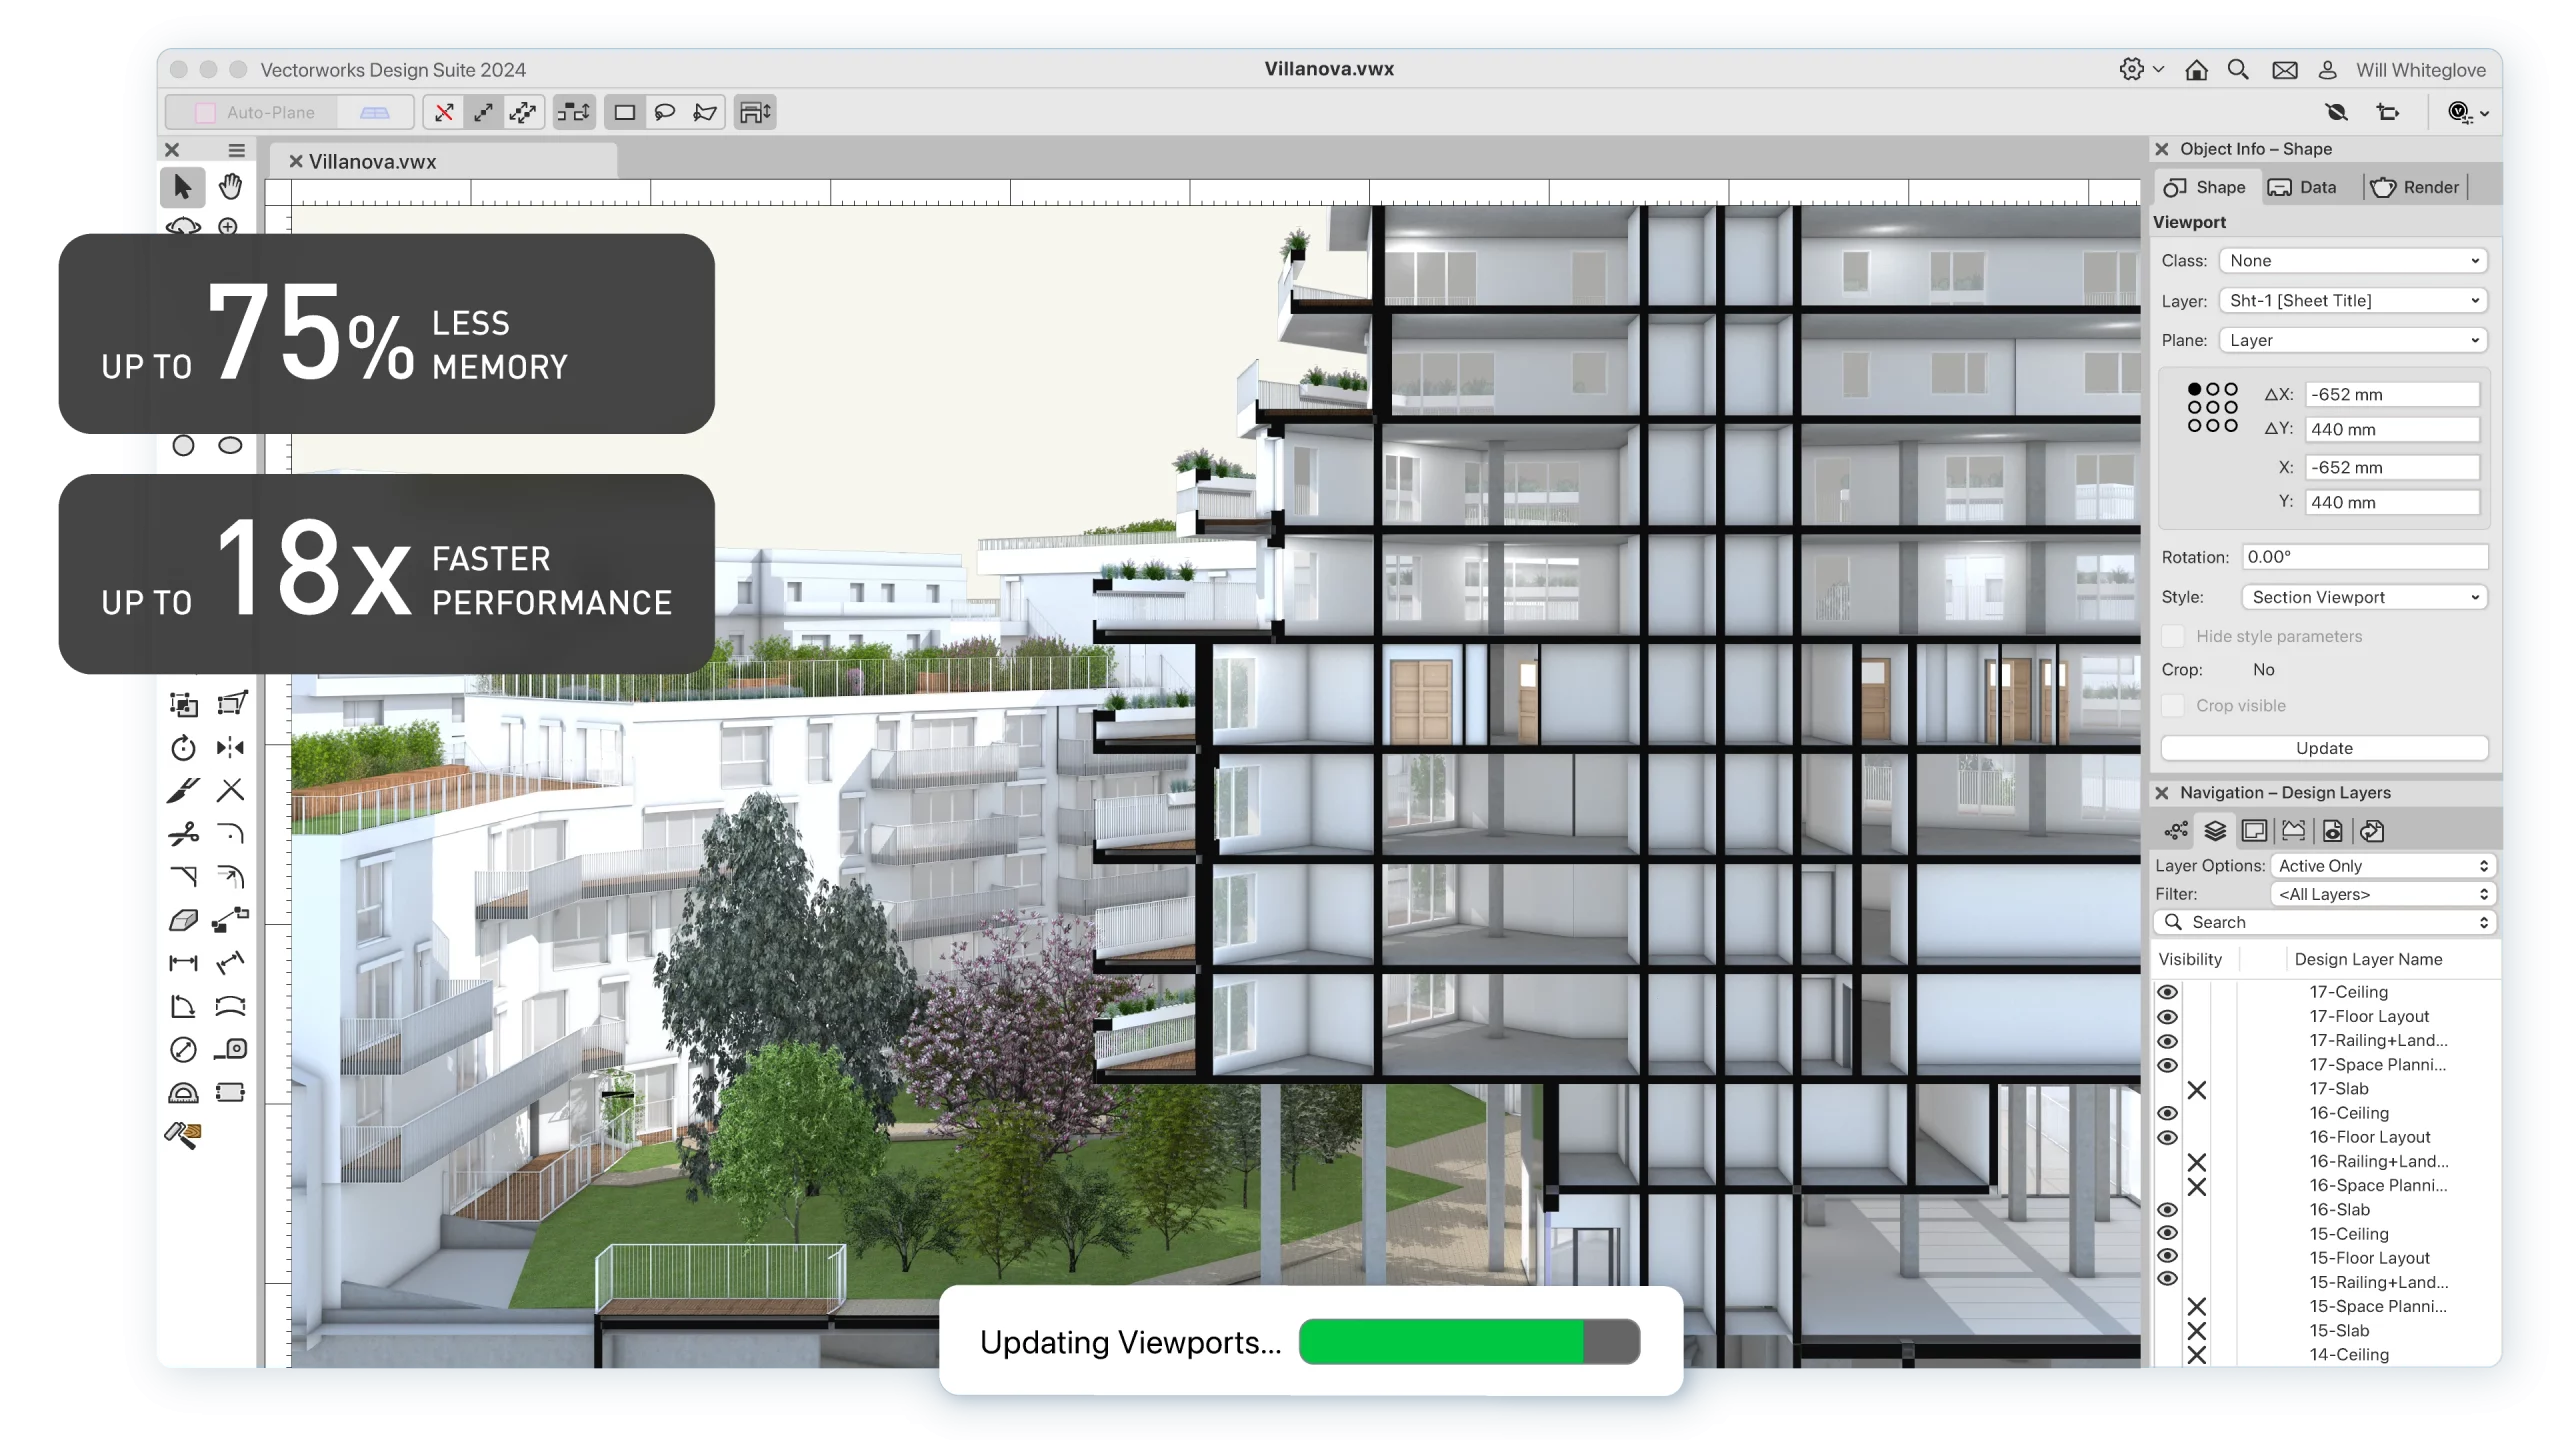Select the 2D Selection tool
2560x1440 pixels.
tap(183, 188)
